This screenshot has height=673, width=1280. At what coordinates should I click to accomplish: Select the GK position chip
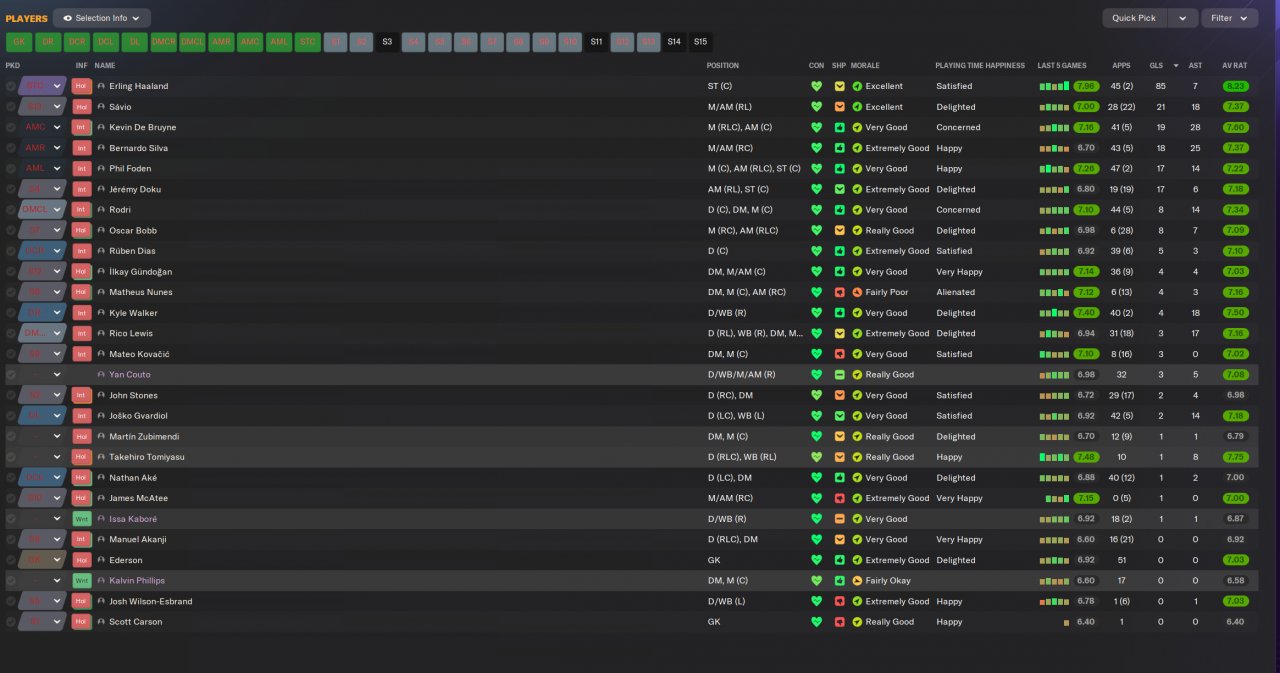[18, 42]
